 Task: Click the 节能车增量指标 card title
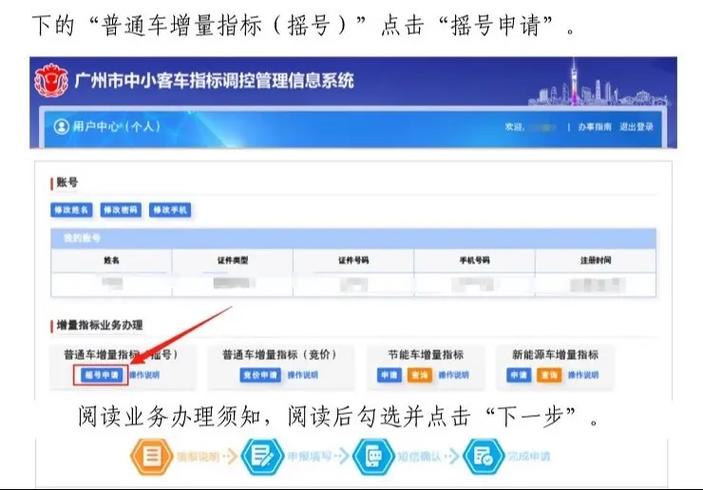pyautogui.click(x=426, y=355)
